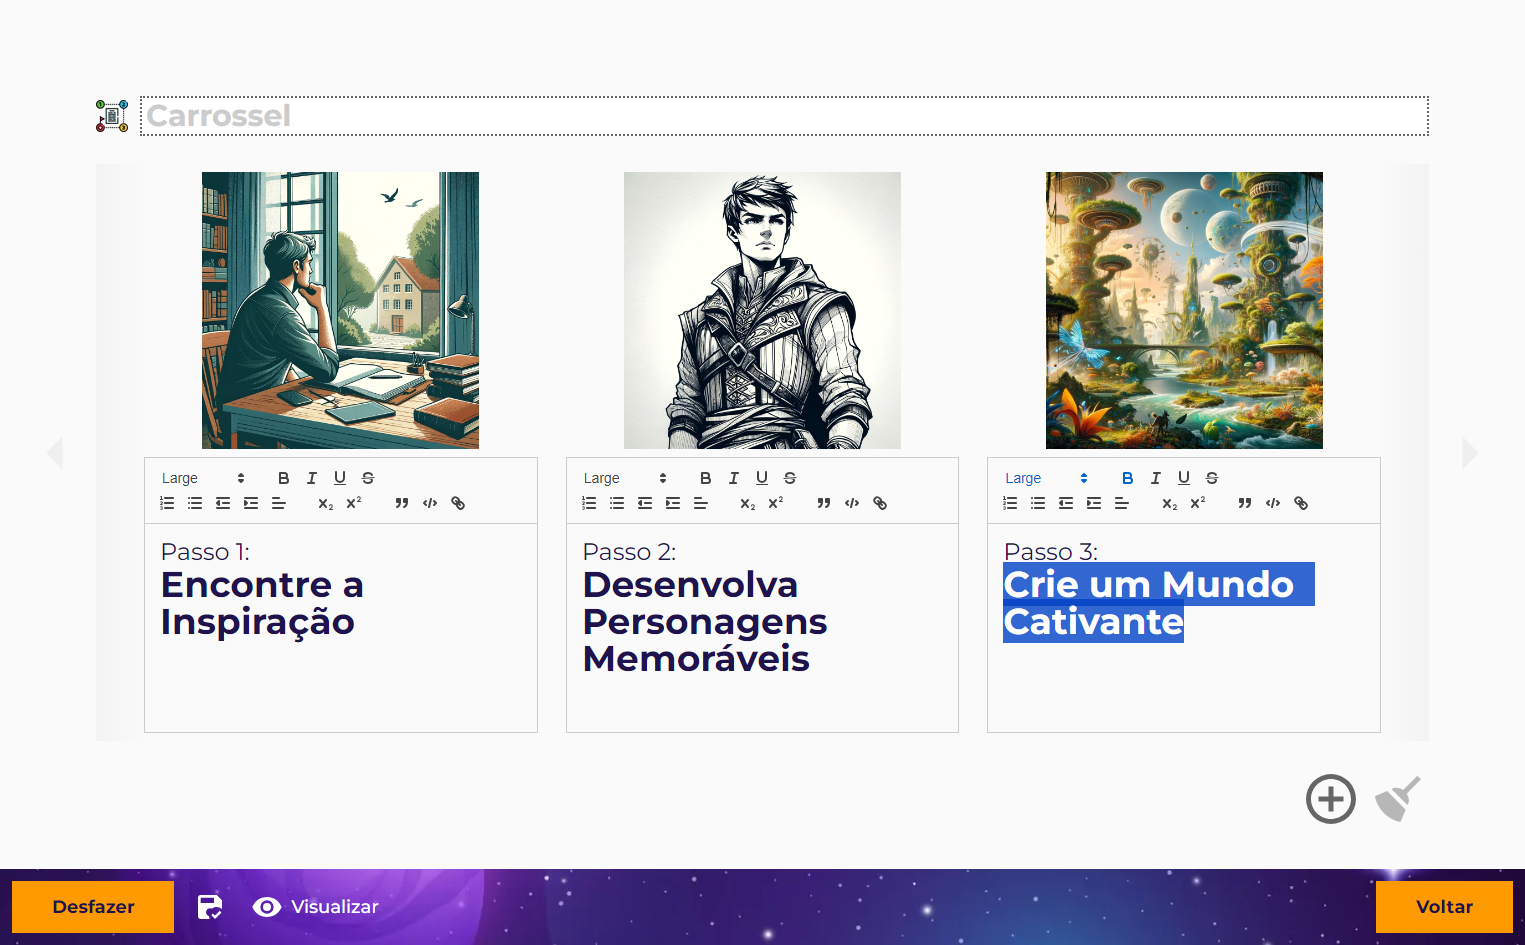The height and width of the screenshot is (945, 1525).
Task: Insert code block in Passo 2 editor
Action: (852, 503)
